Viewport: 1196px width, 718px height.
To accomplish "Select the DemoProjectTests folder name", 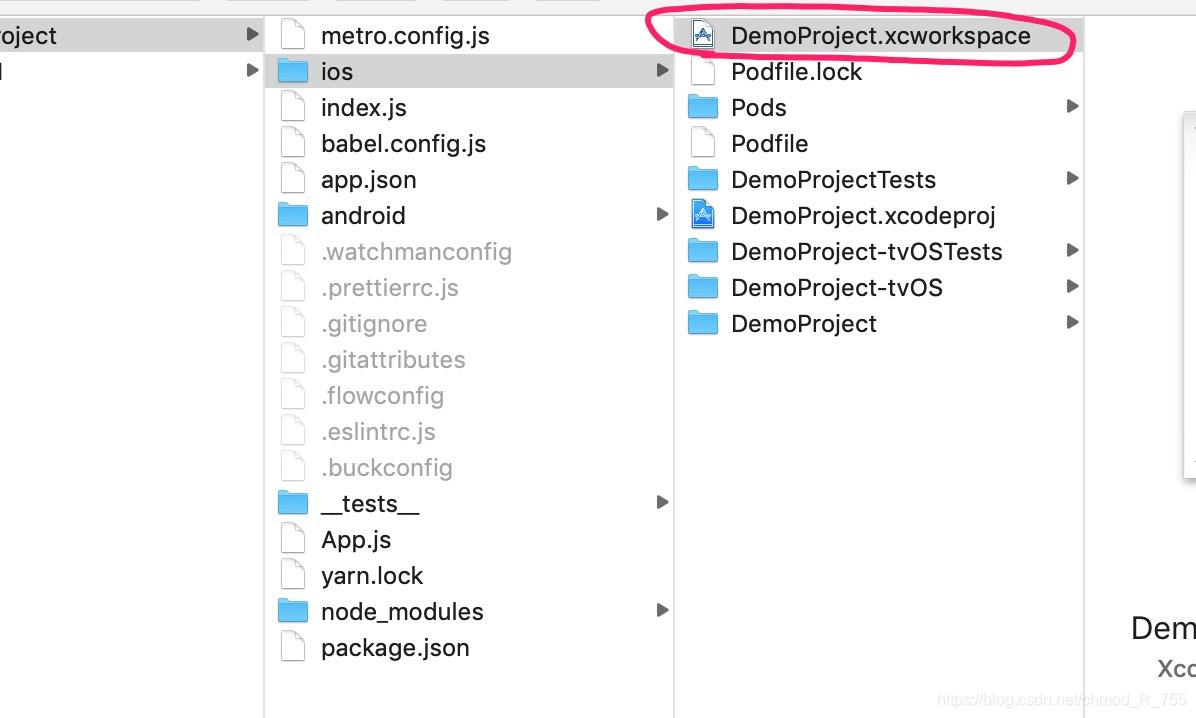I will 833,180.
